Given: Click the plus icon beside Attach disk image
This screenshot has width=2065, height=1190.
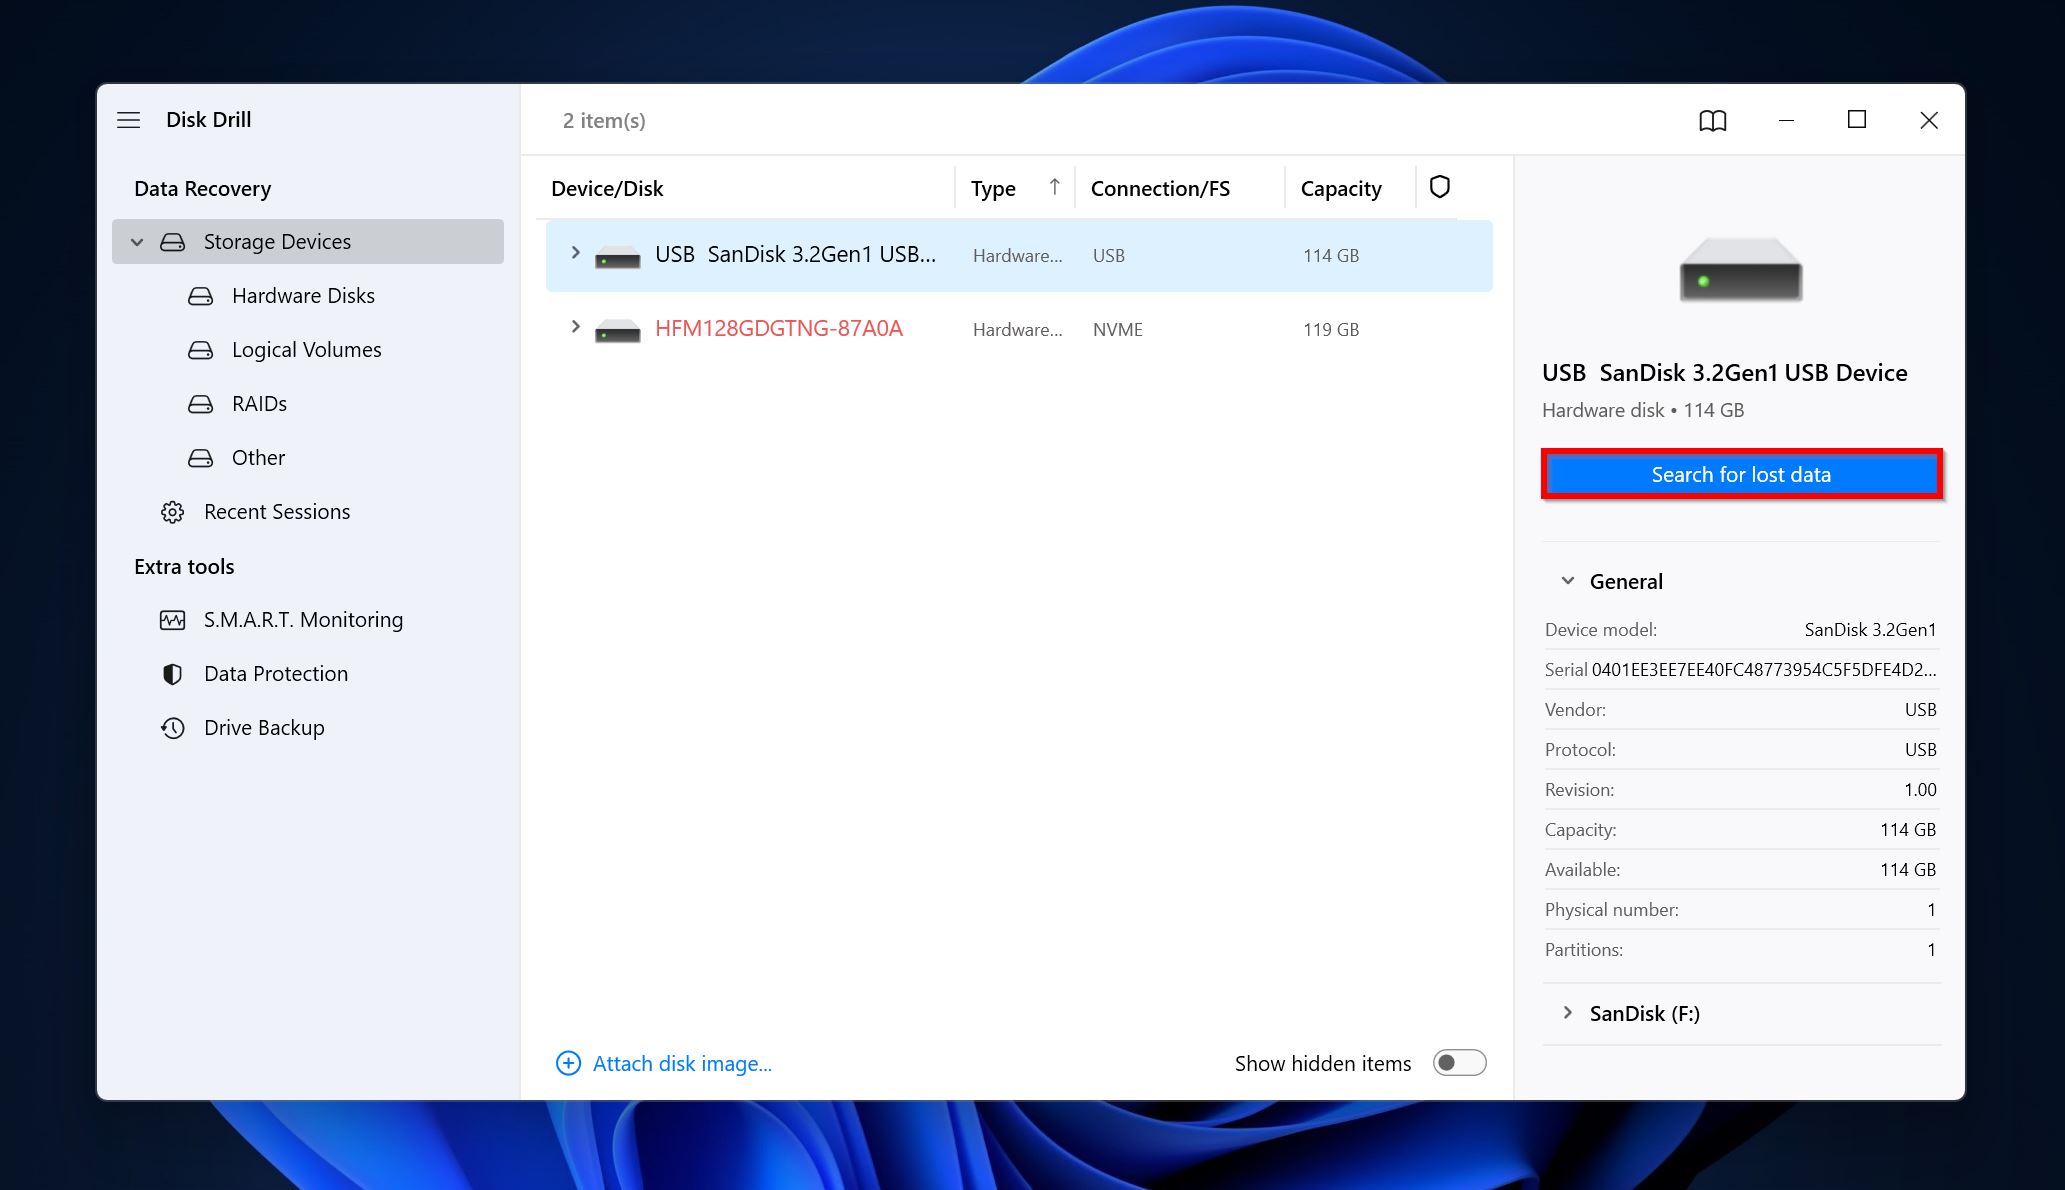Looking at the screenshot, I should click(568, 1063).
